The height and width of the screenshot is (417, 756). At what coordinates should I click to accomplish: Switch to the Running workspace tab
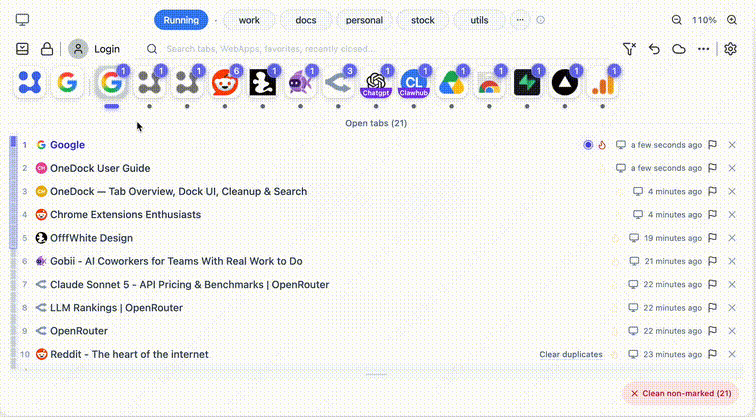click(181, 20)
